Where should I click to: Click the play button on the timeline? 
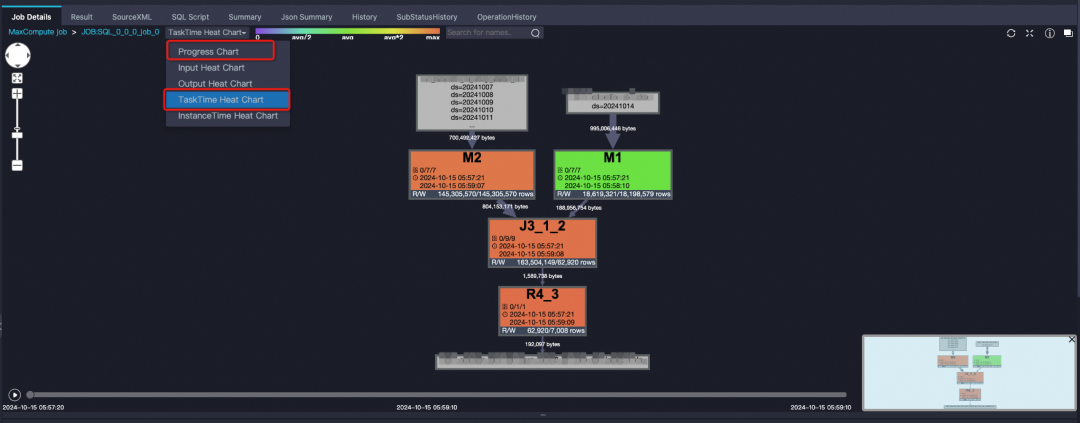click(14, 395)
